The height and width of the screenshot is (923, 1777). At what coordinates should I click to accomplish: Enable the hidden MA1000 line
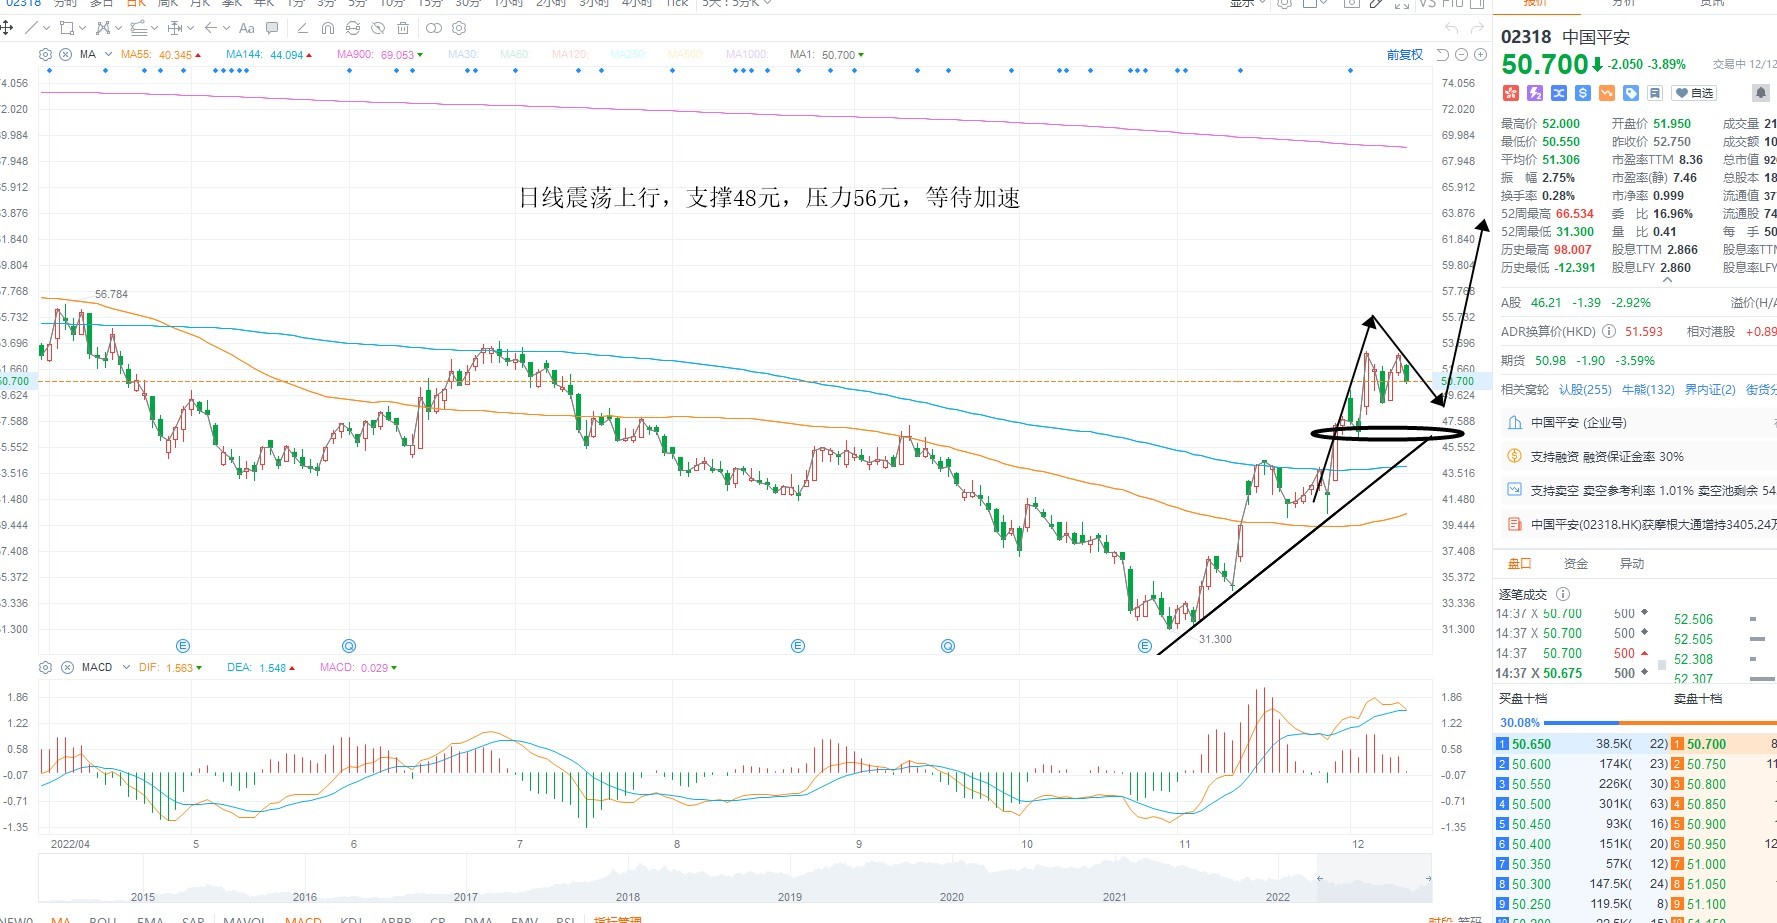tap(746, 54)
